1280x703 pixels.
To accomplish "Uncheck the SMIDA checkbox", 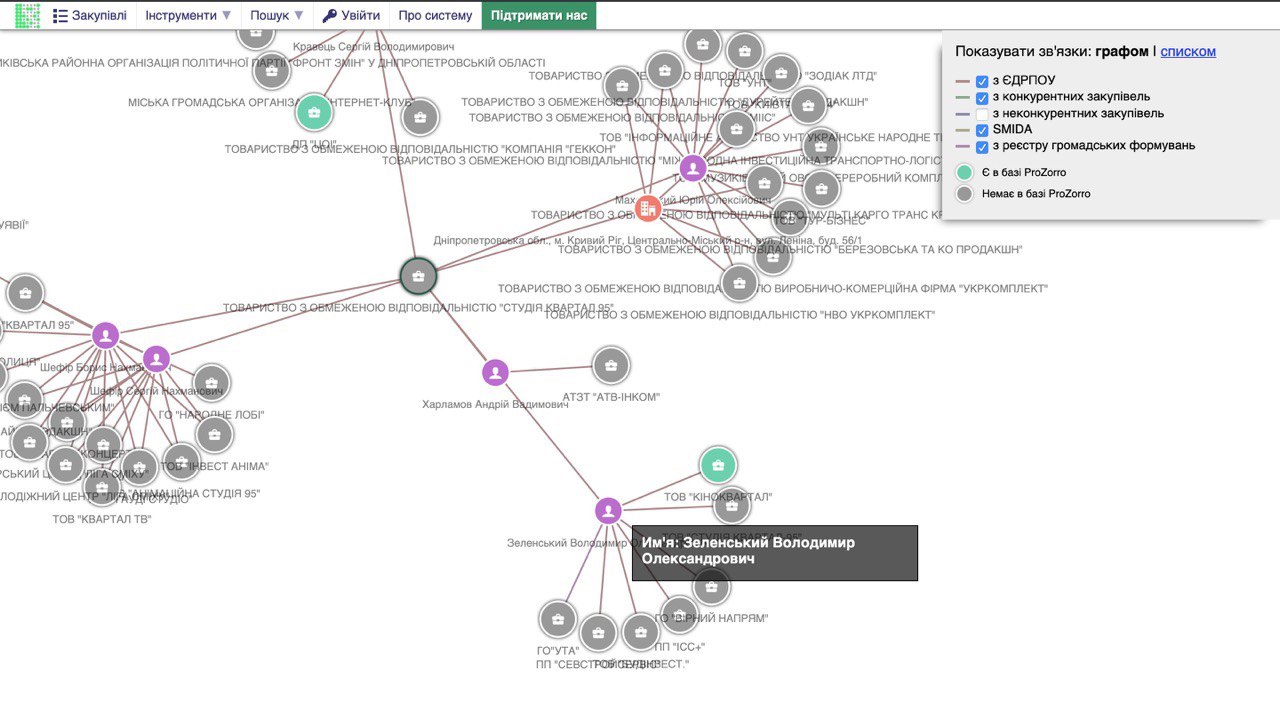I will coord(982,130).
